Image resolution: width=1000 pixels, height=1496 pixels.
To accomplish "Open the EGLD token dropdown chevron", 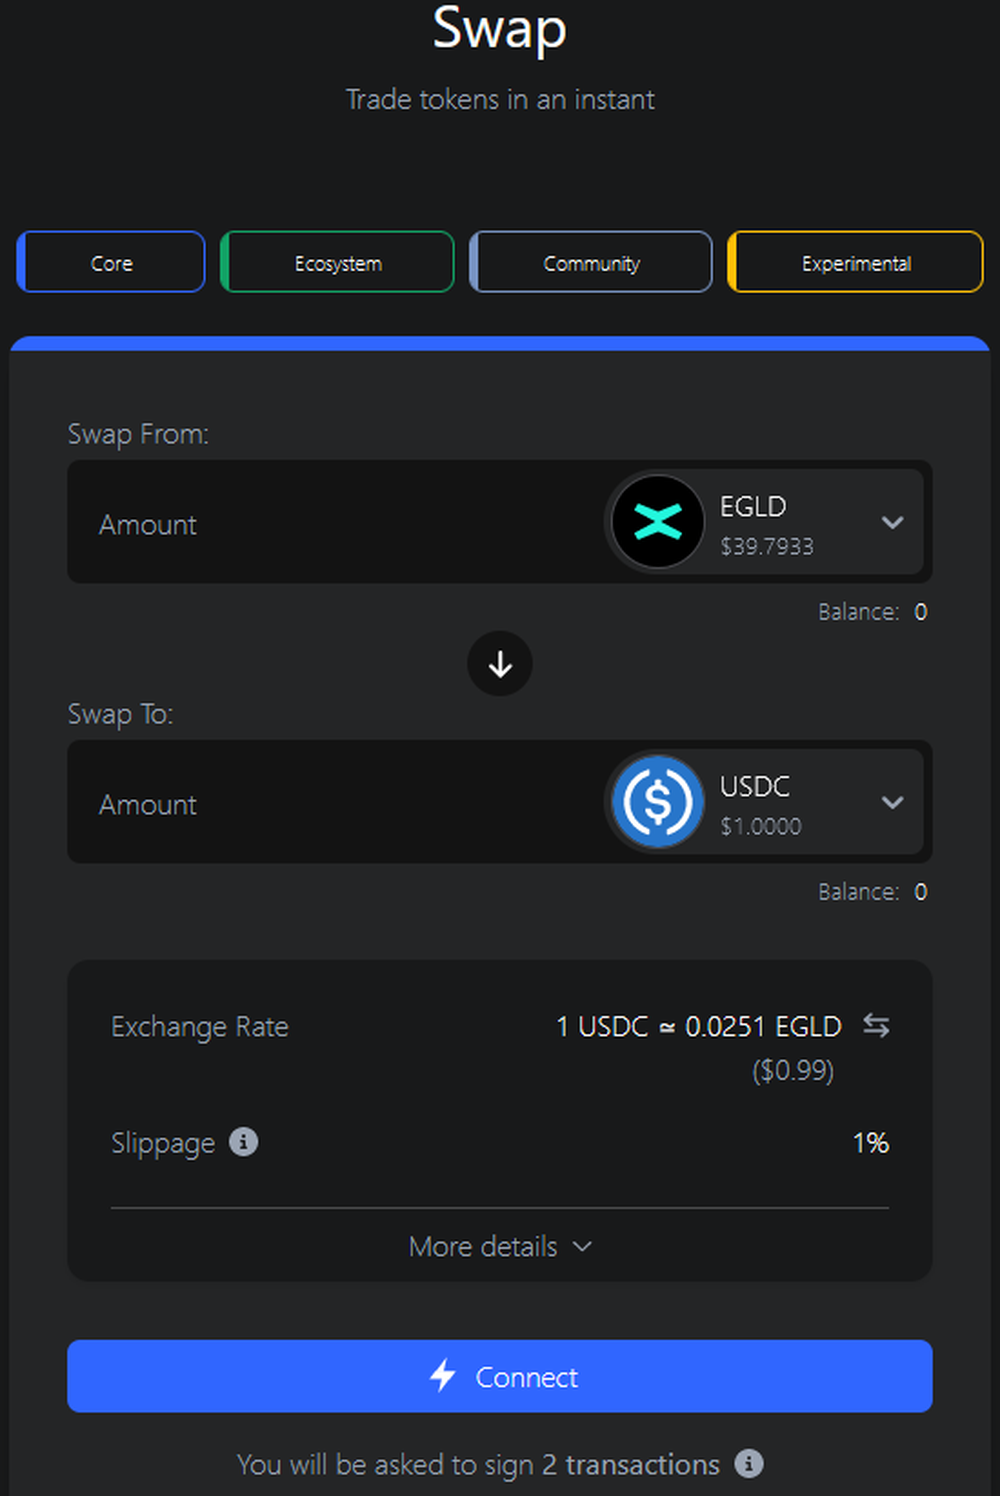I will click(x=892, y=522).
